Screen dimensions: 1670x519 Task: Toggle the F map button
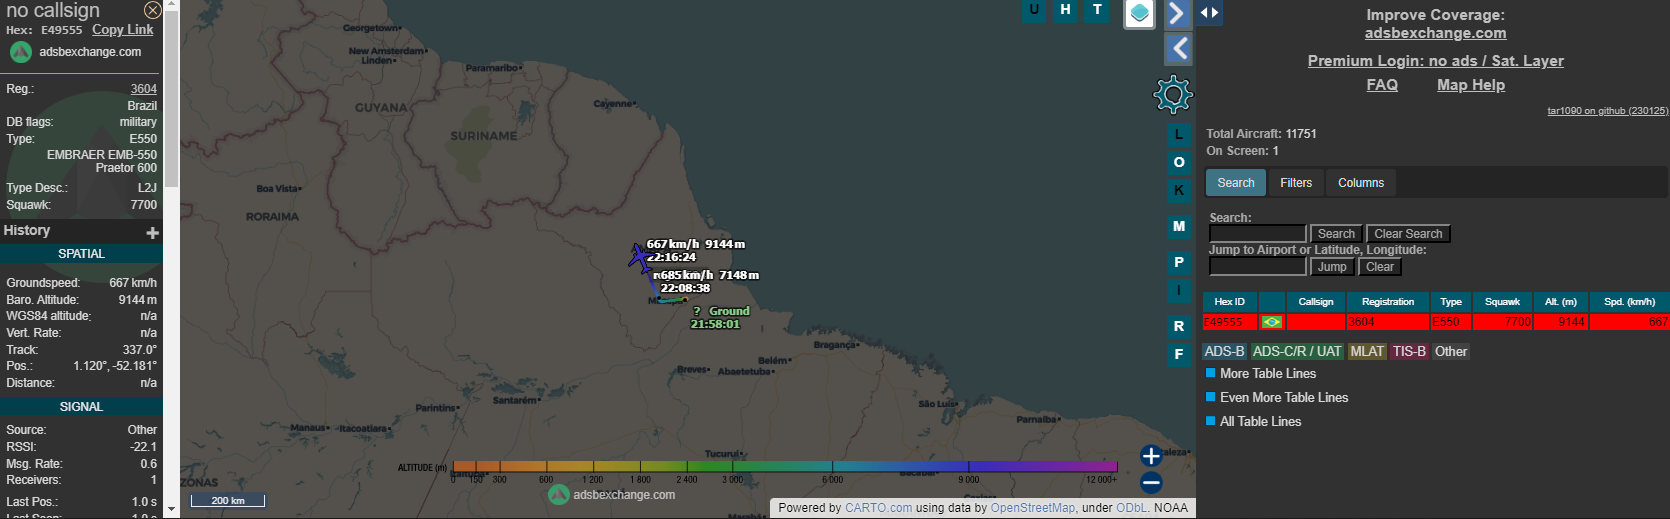pyautogui.click(x=1179, y=354)
